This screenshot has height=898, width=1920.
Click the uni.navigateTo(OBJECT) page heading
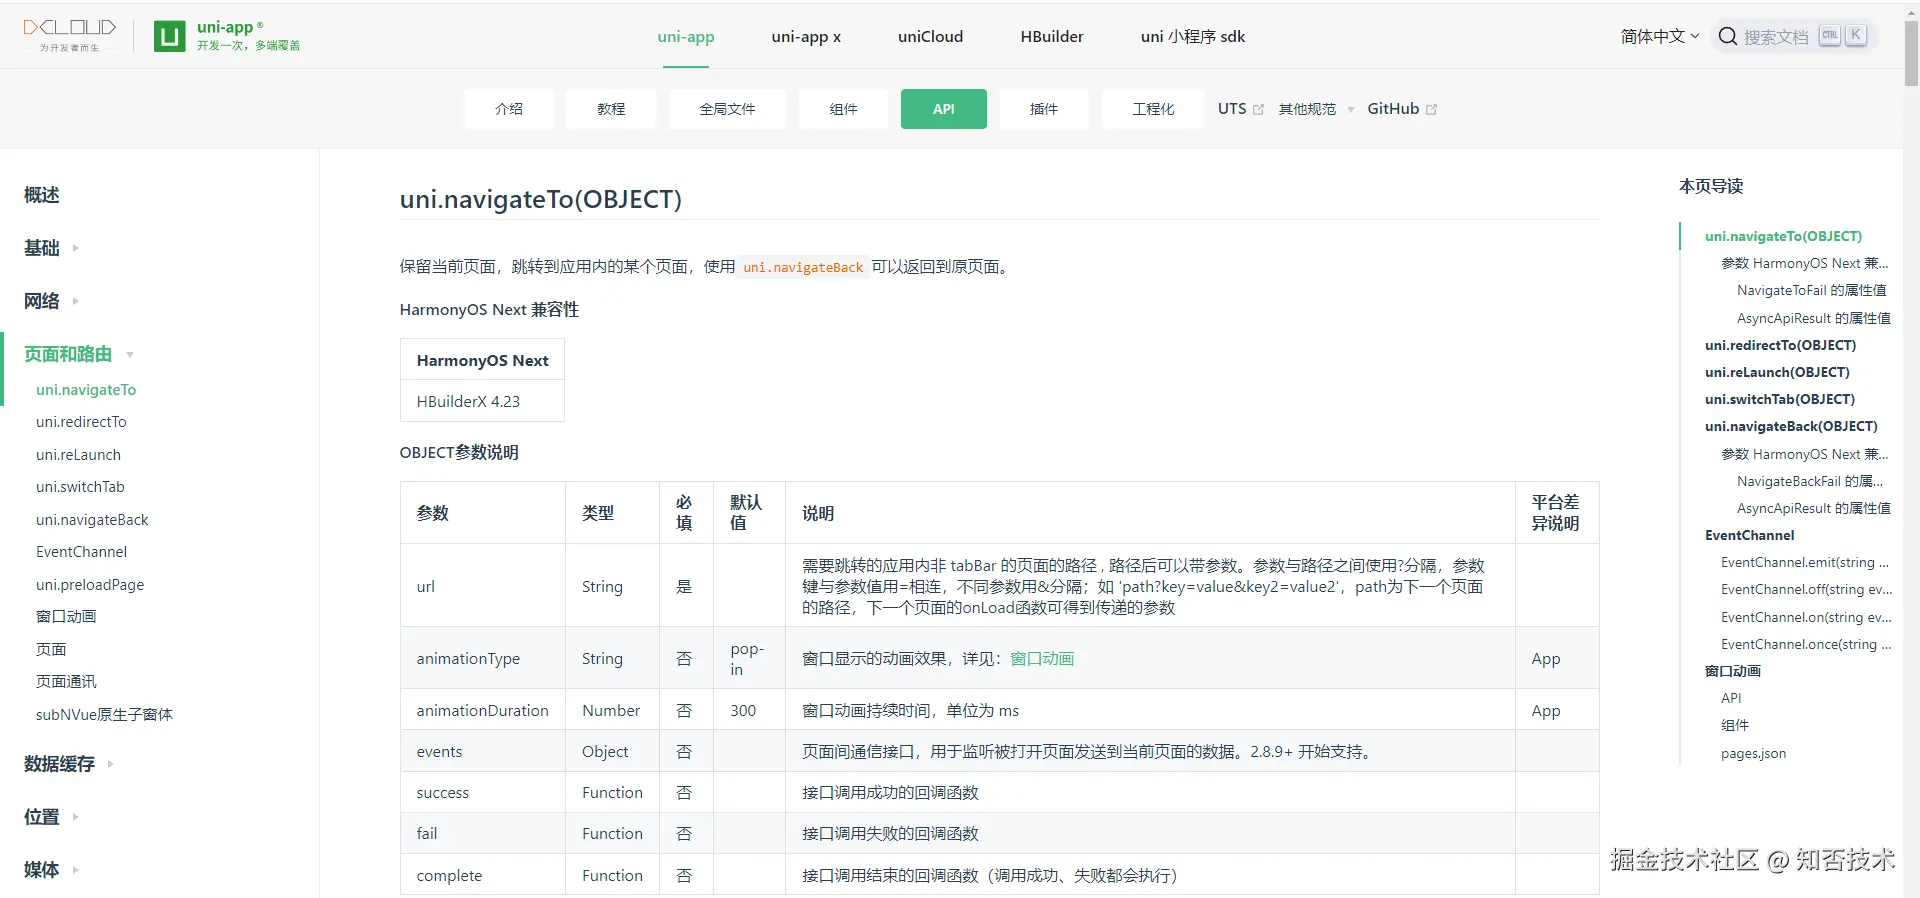coord(540,199)
